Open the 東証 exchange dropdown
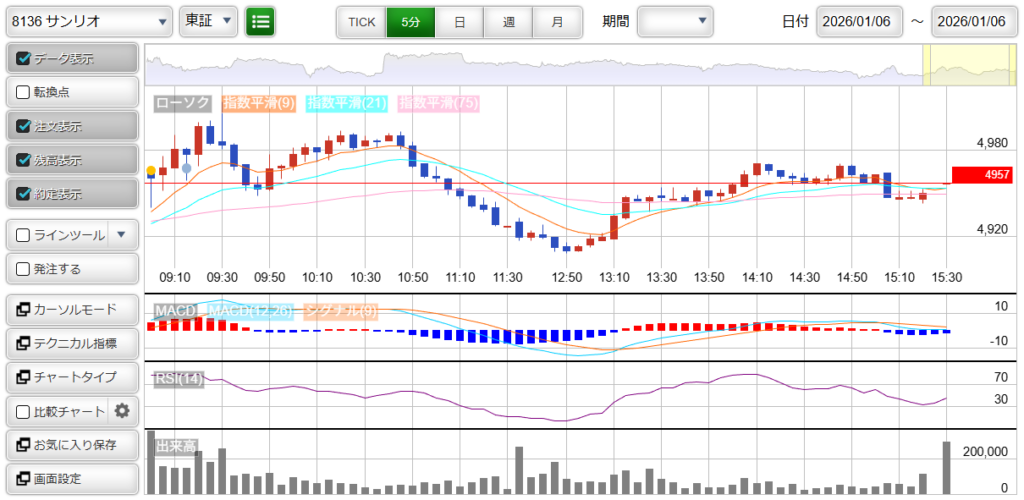 click(209, 21)
